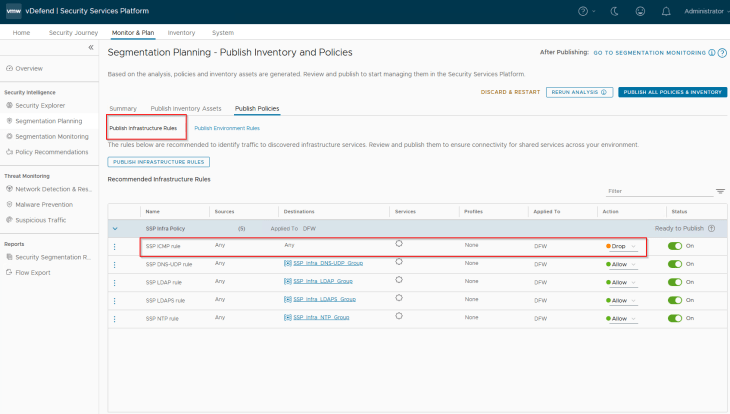Click the Publish All Policies & Inventory button
The height and width of the screenshot is (414, 730).
[672, 92]
